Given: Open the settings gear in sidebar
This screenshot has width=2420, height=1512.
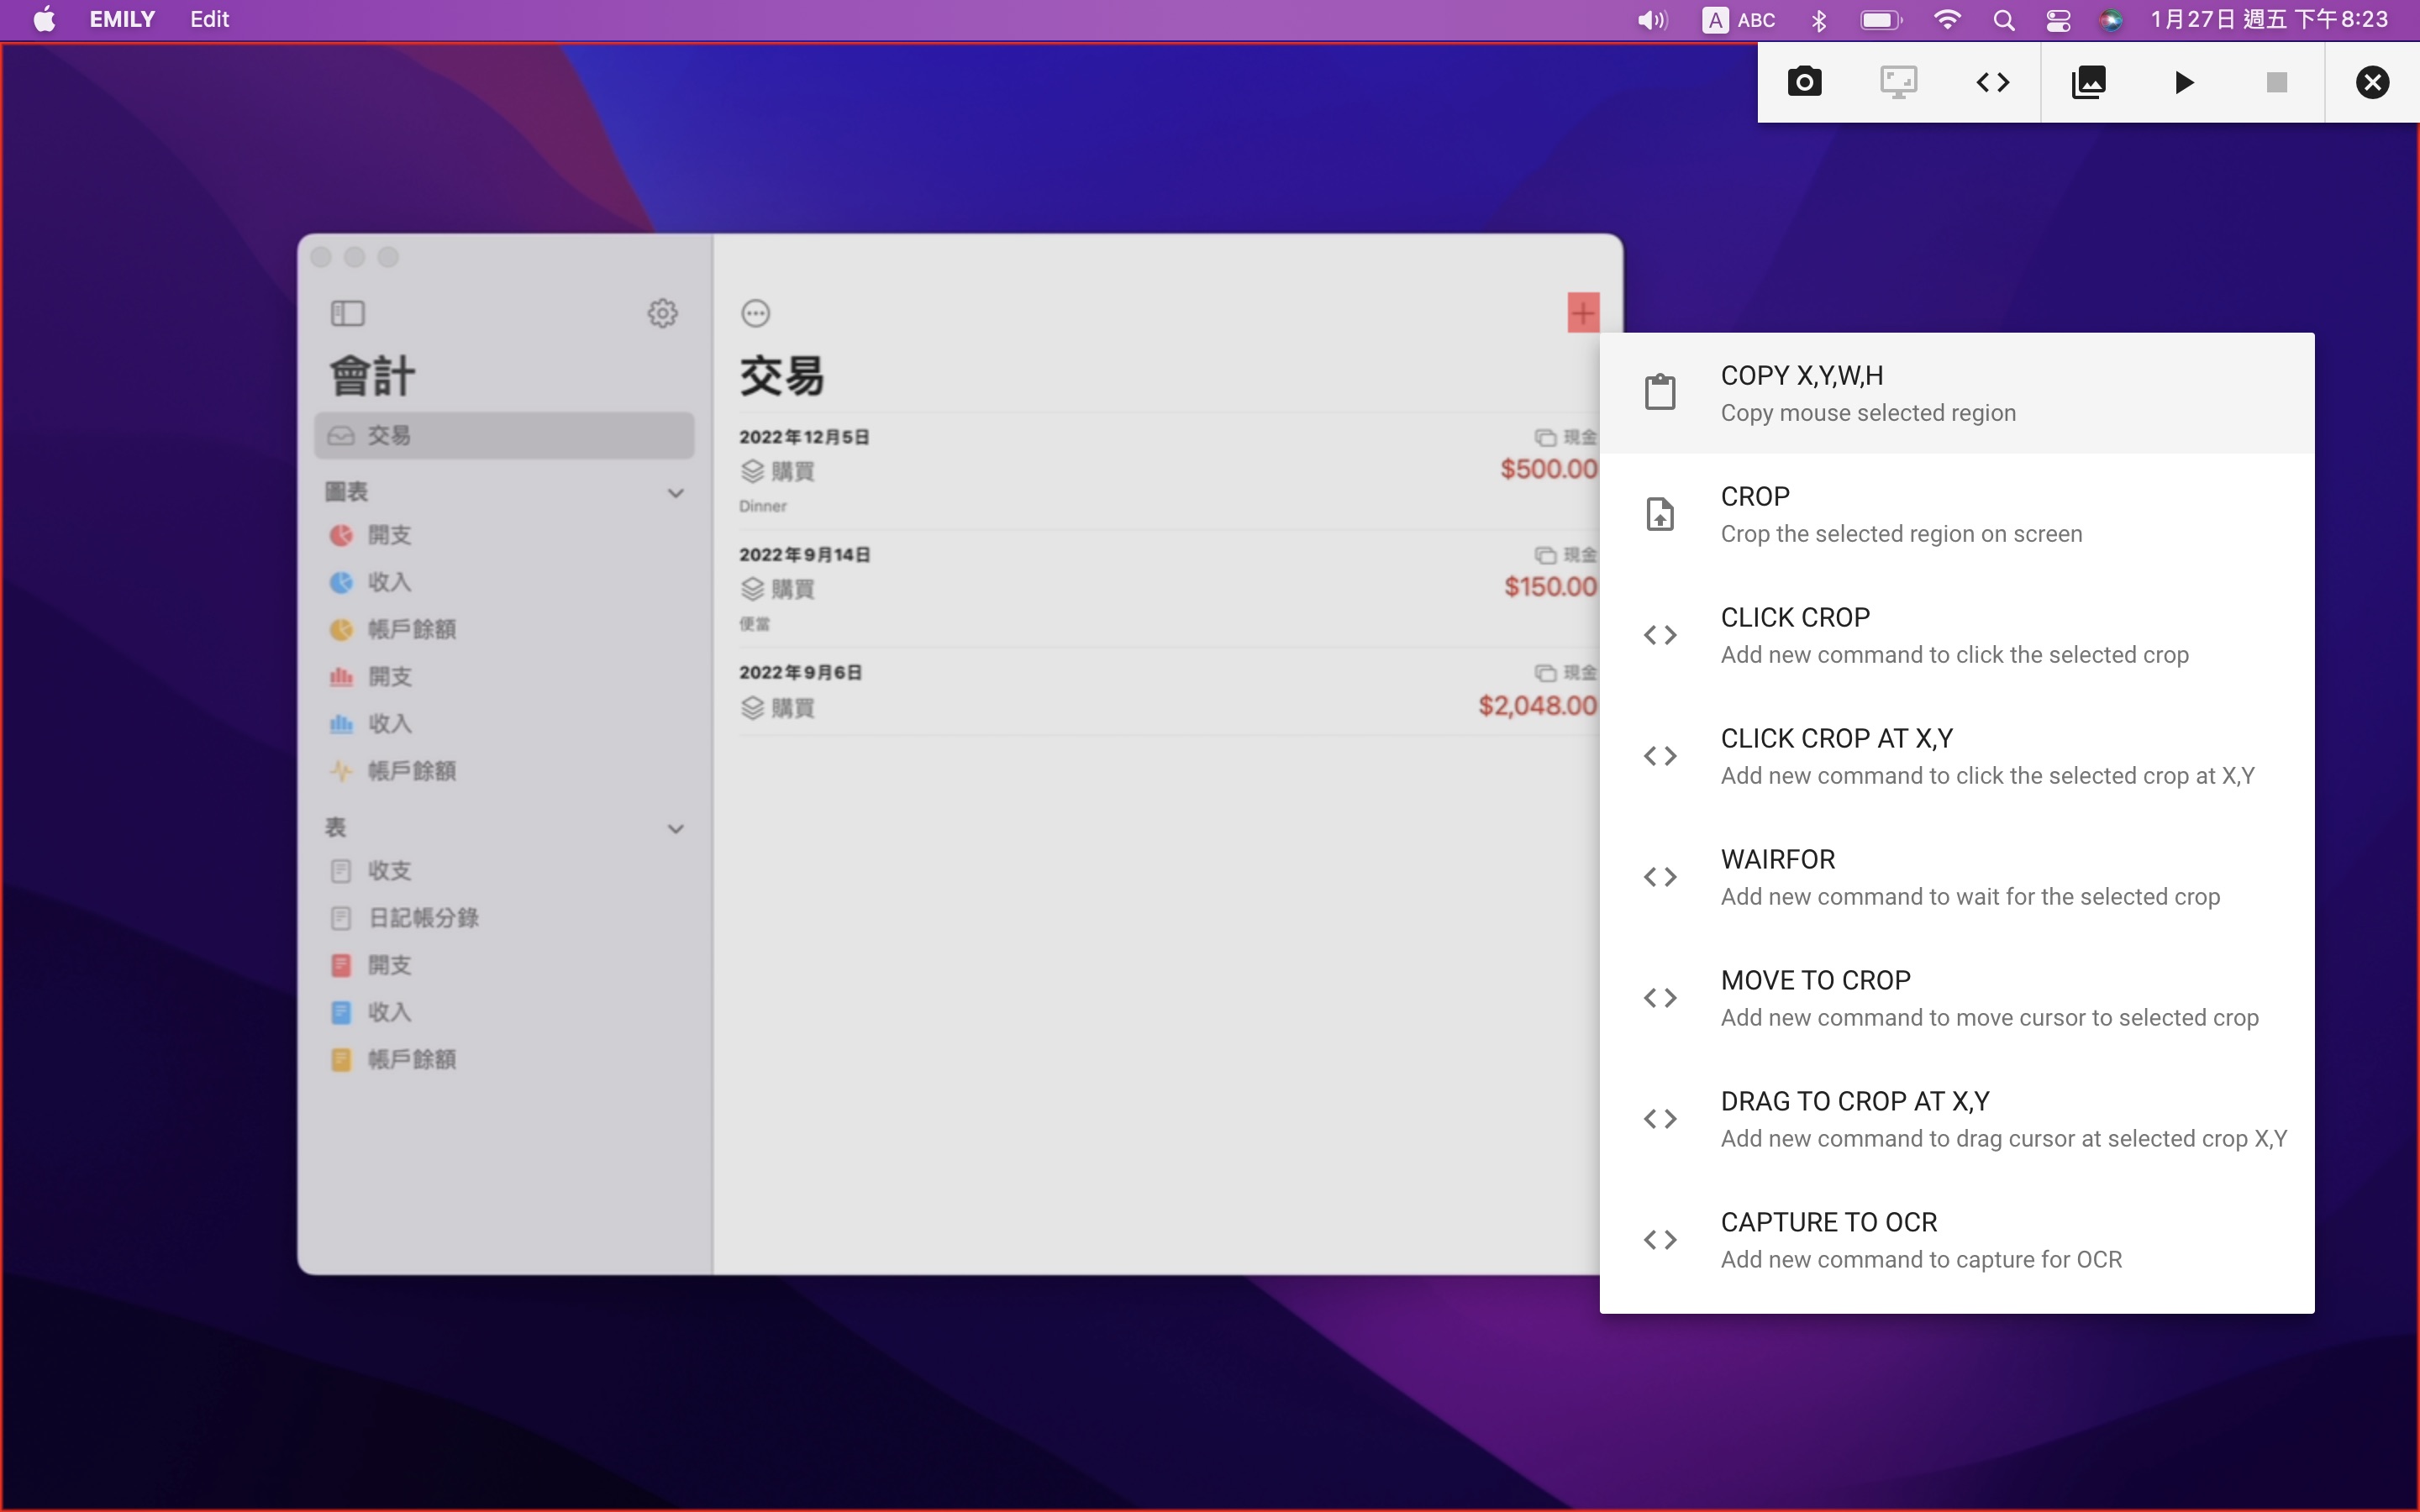Looking at the screenshot, I should [662, 313].
